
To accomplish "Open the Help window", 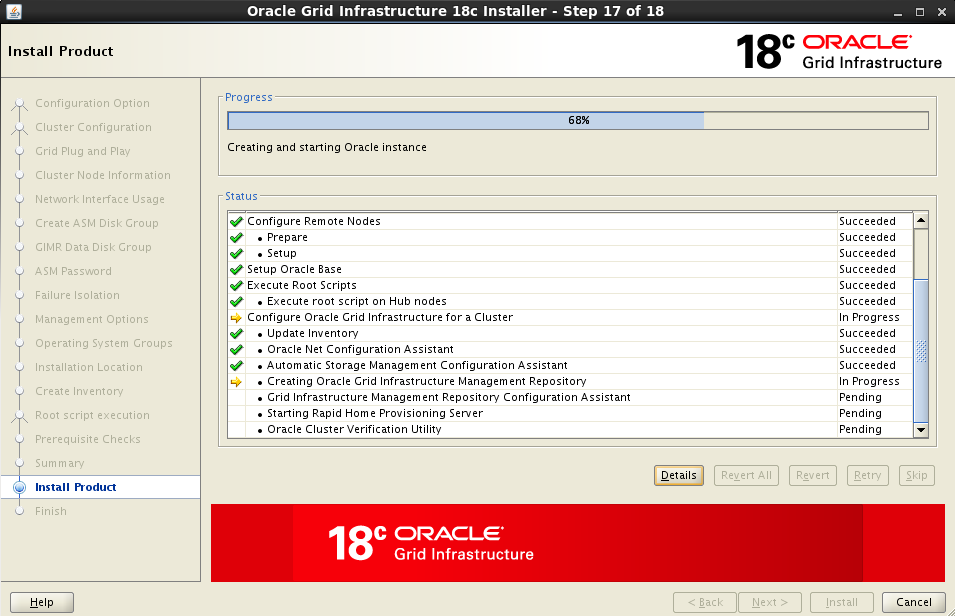I will [x=41, y=602].
